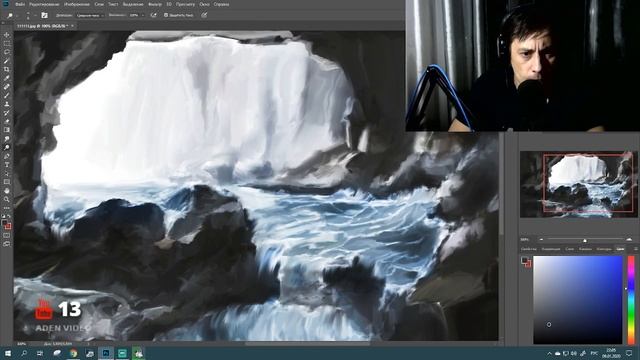Image resolution: width=640 pixels, height=360 pixels.
Task: Open toolbar foreground/background color swatches
Action: (7, 224)
